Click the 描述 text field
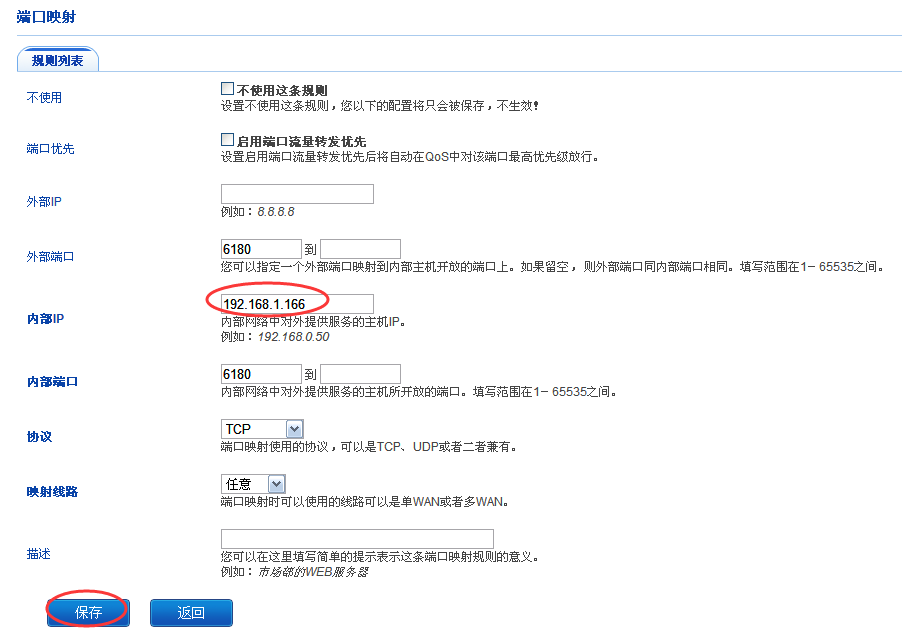The width and height of the screenshot is (902, 632). (357, 539)
